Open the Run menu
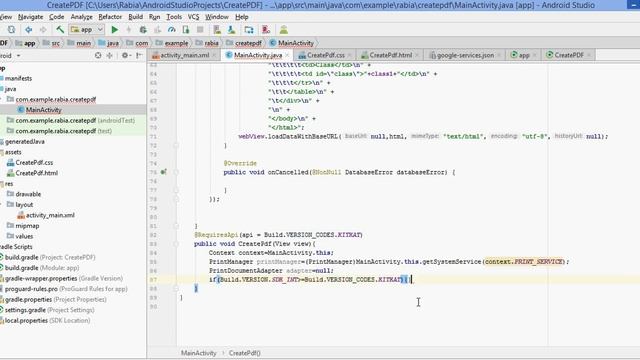This screenshot has width=640, height=360. 154,17
